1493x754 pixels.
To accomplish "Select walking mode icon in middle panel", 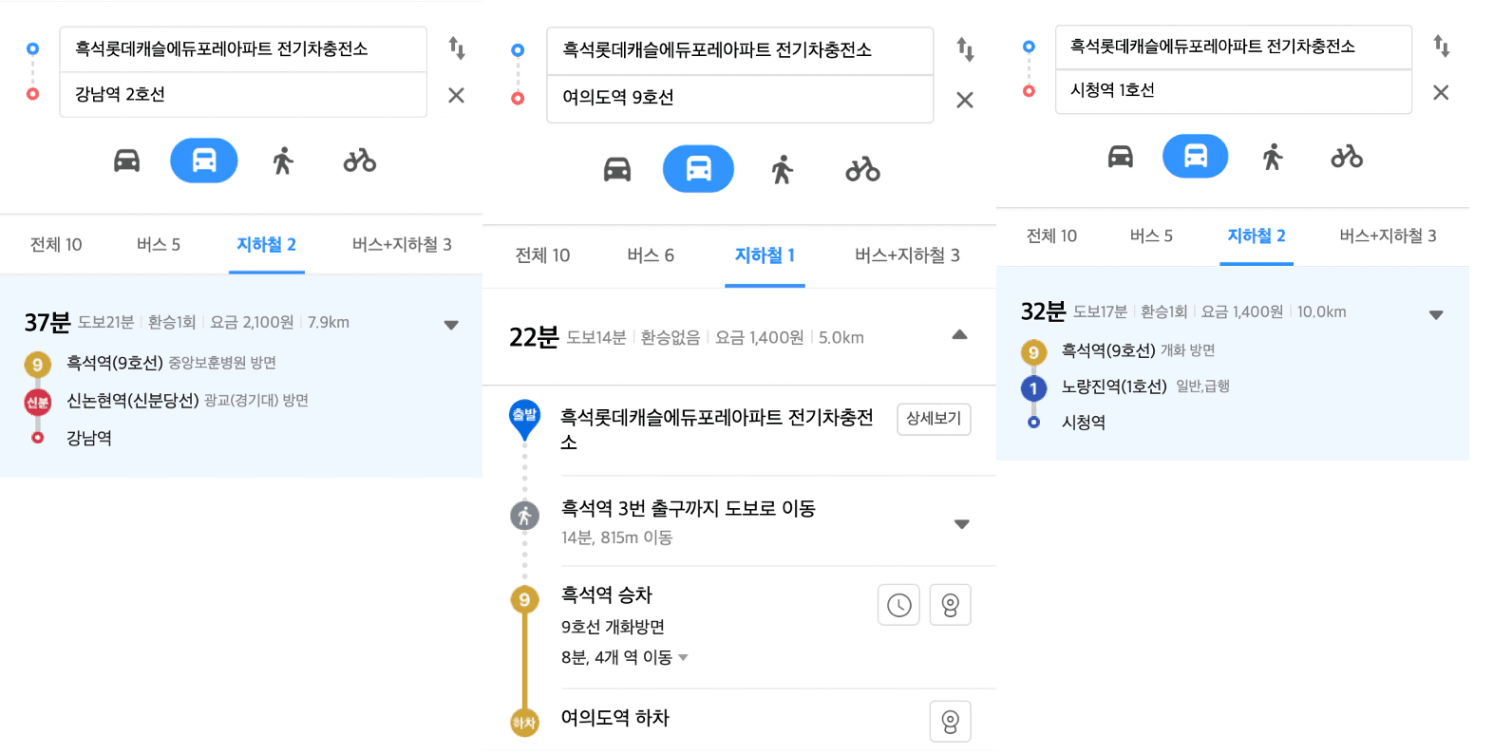I will coord(782,169).
